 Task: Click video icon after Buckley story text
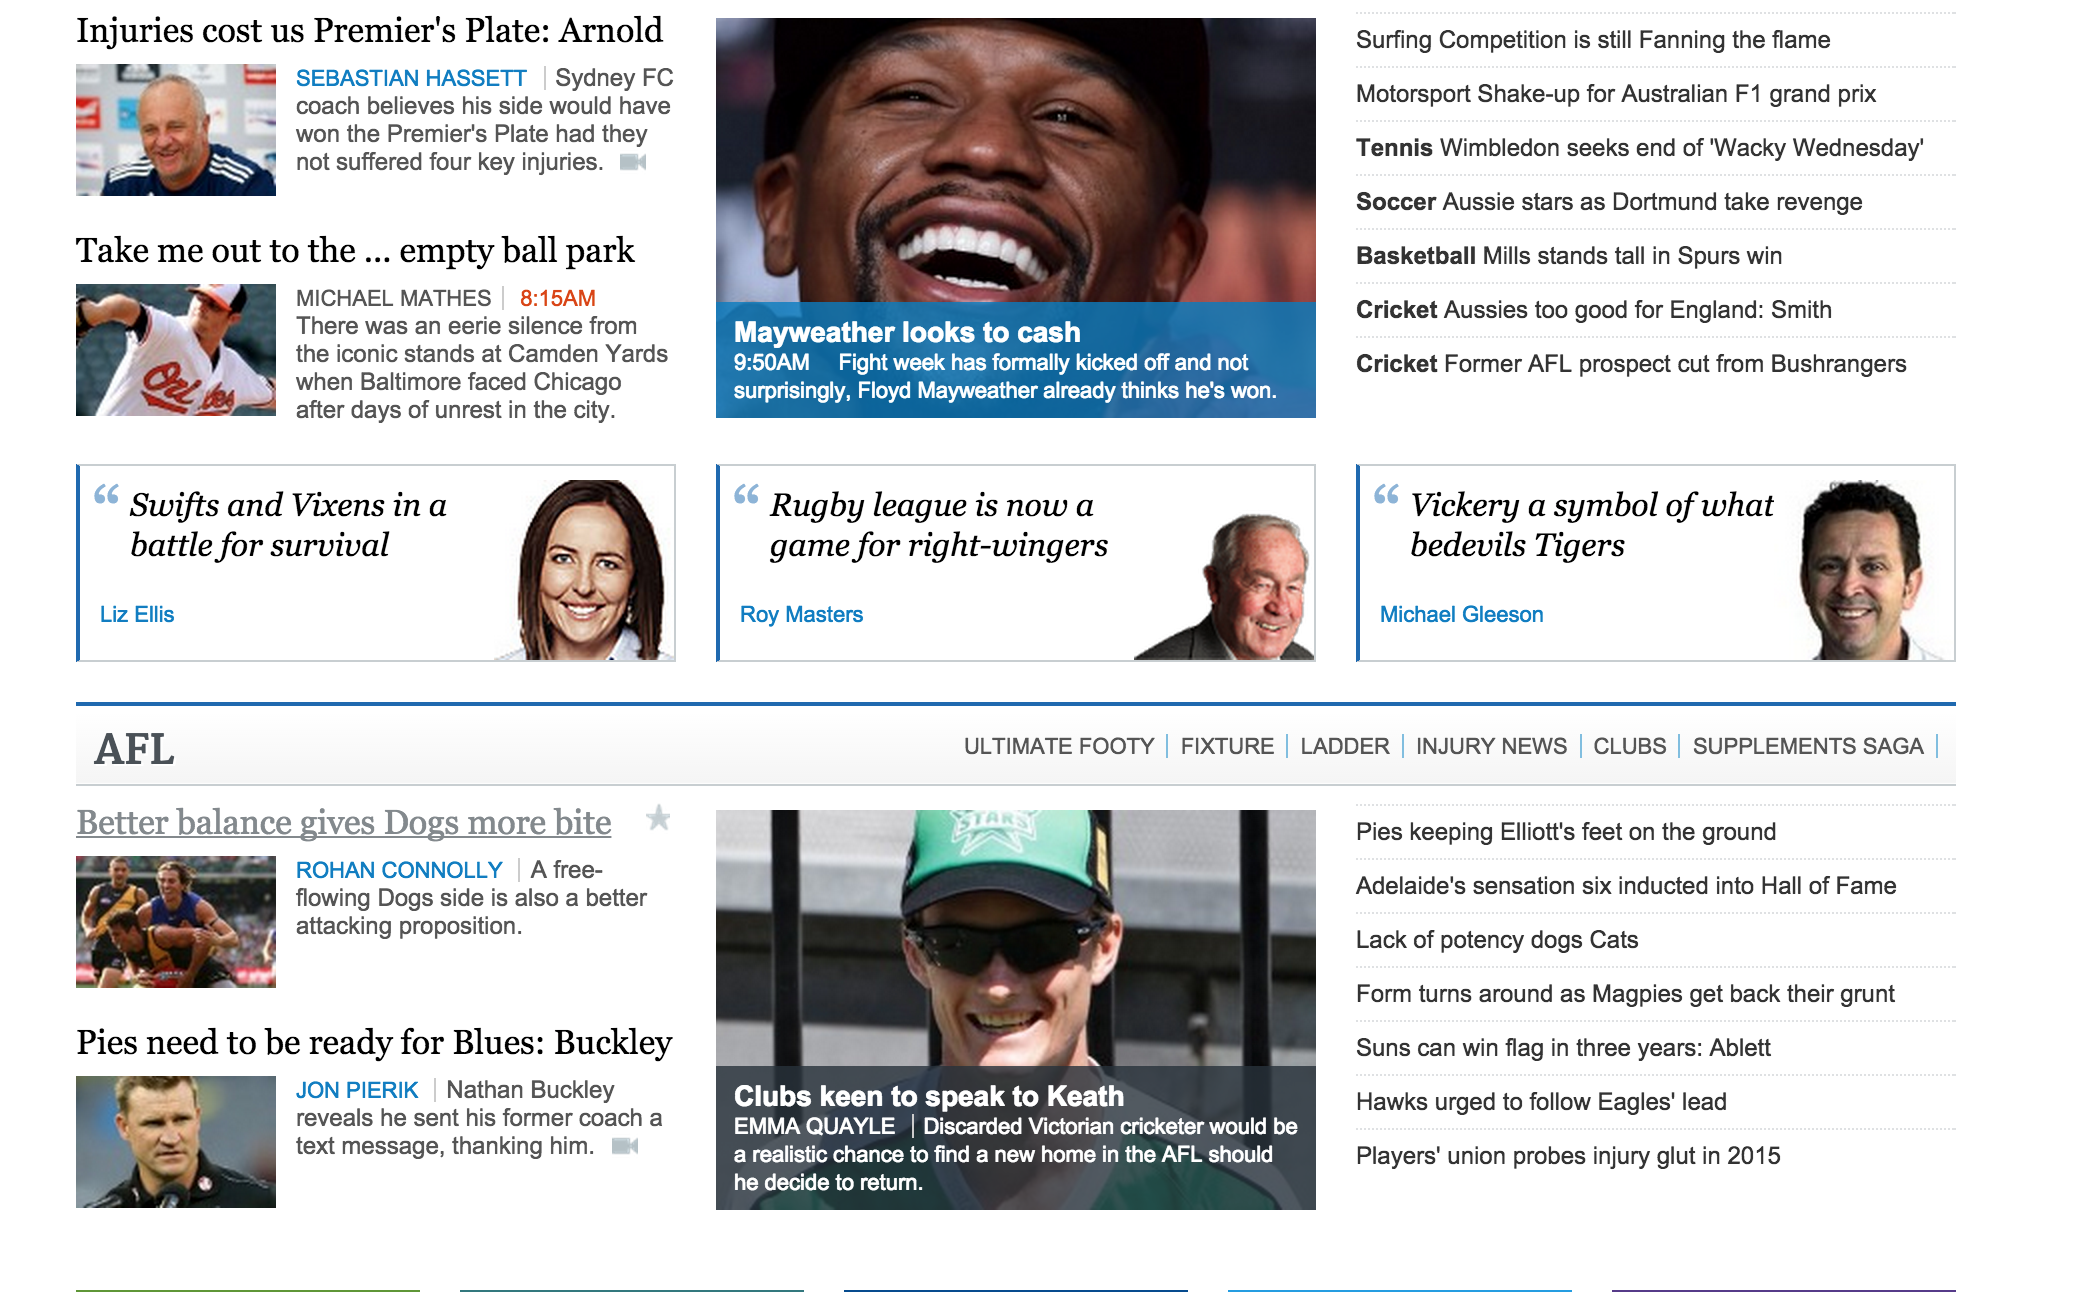625,1146
